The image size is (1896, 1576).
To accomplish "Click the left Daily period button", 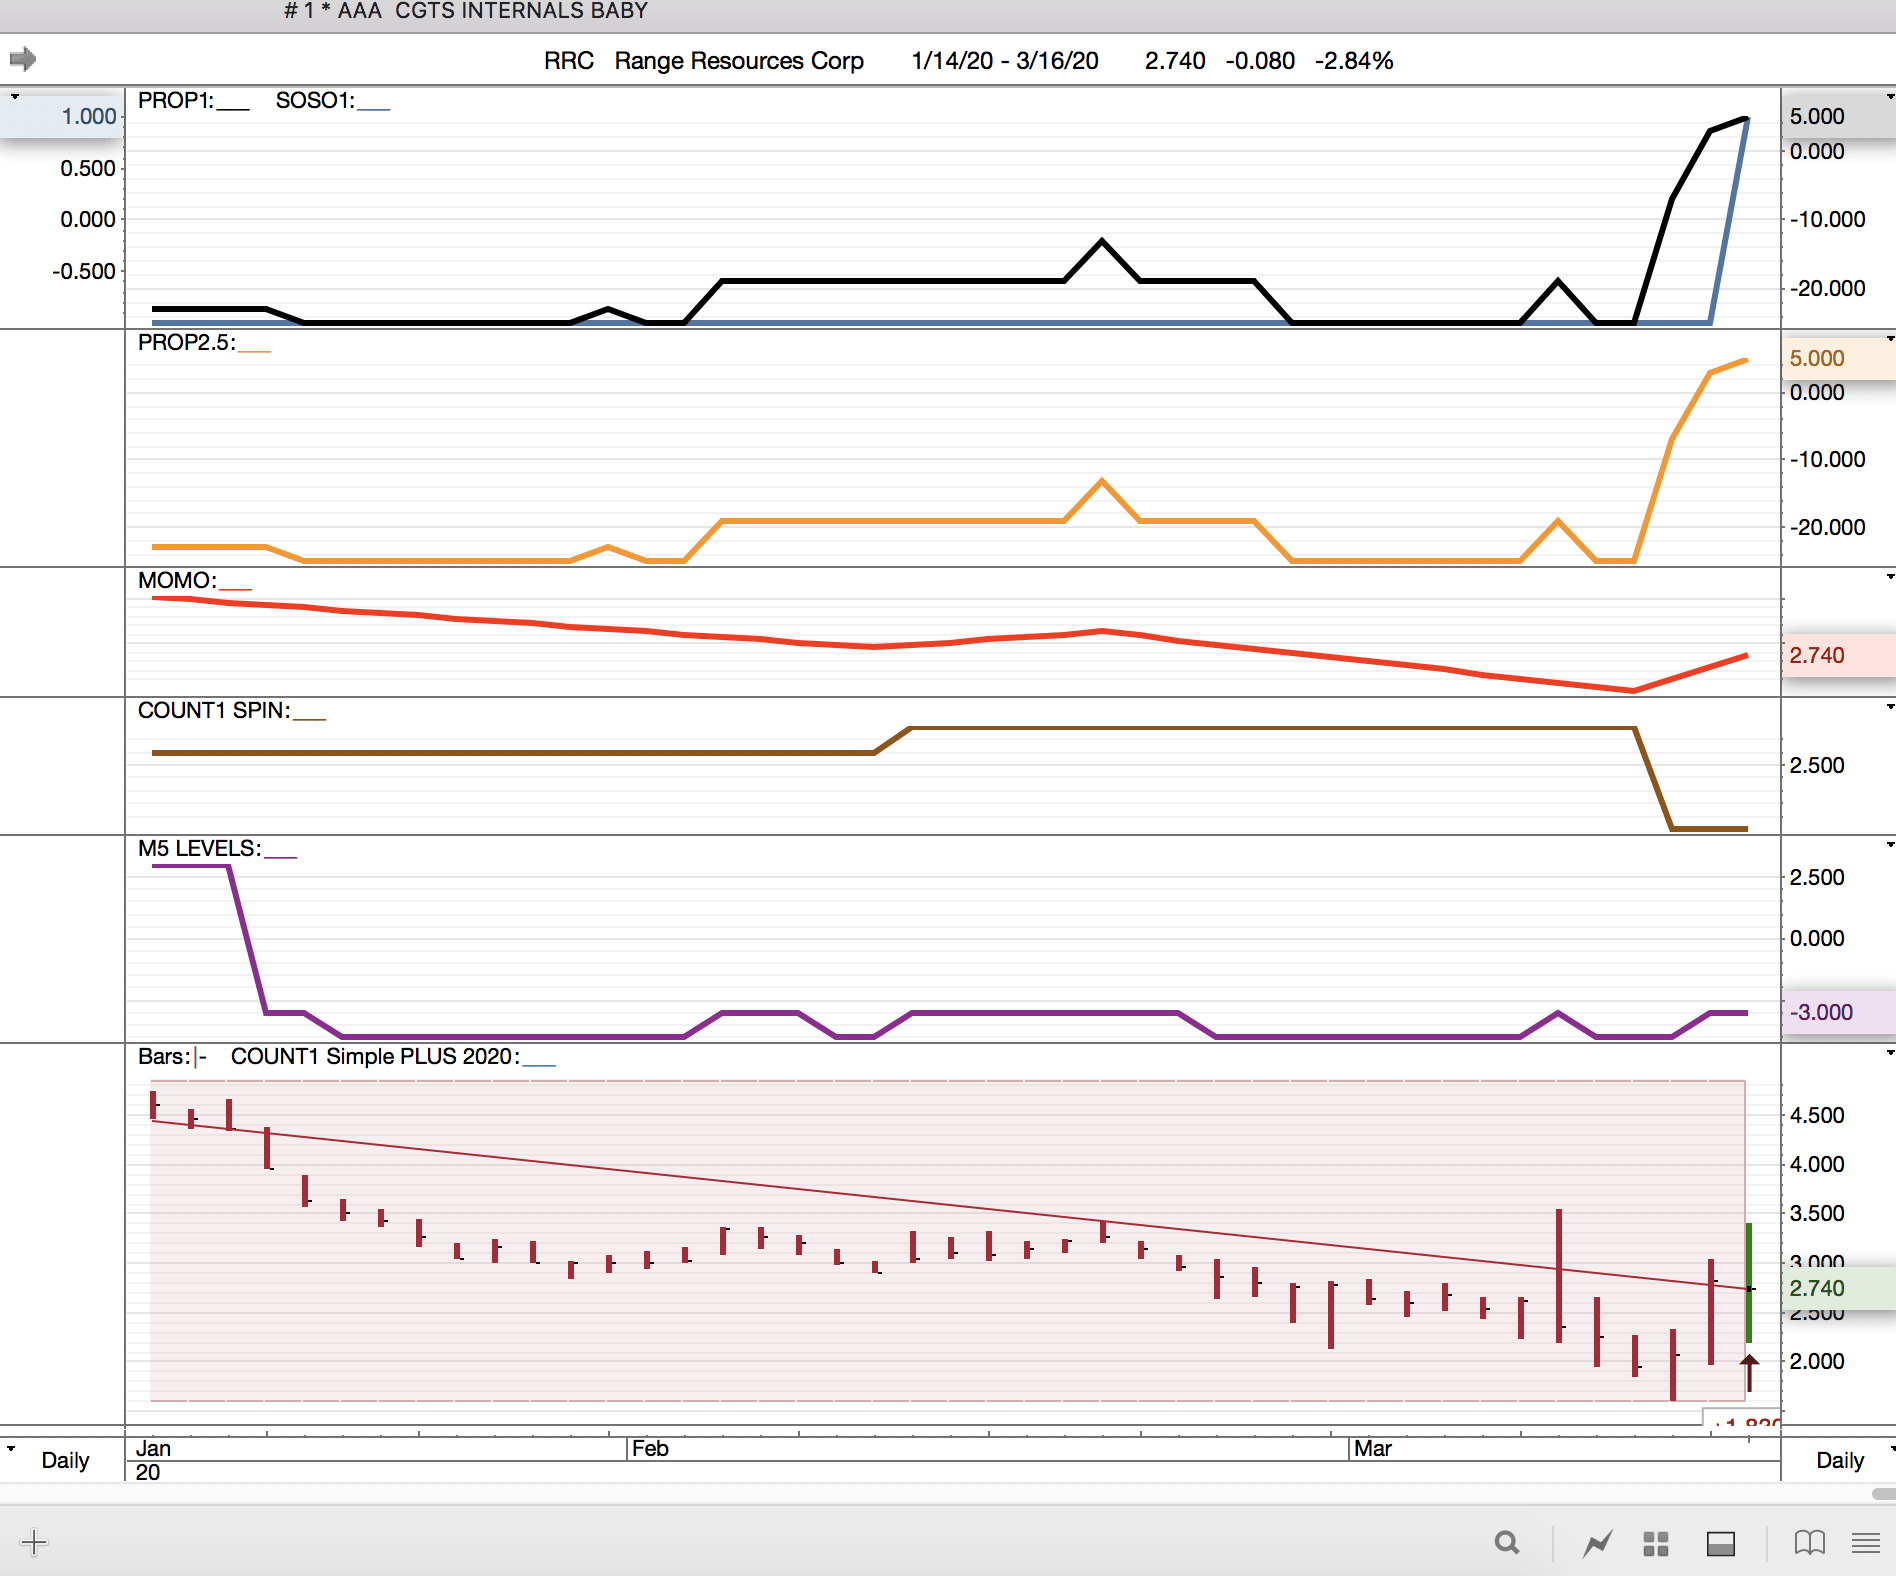I will click(65, 1460).
